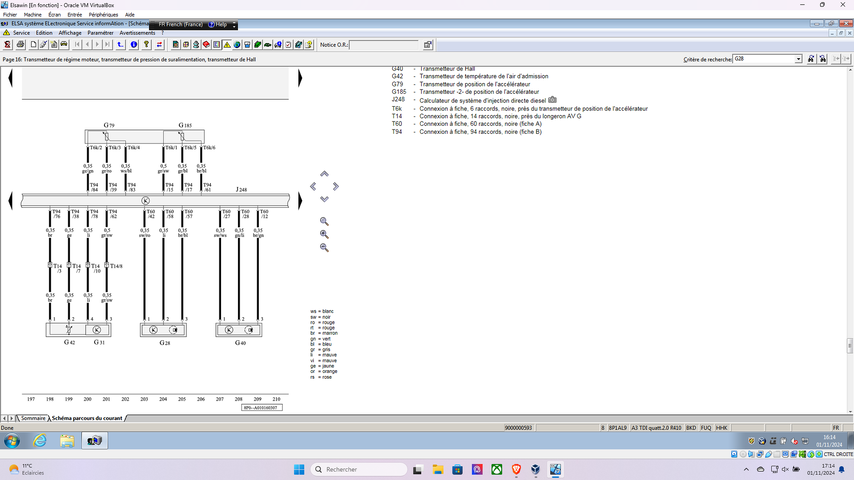Open the Critère de recherche dropdown

tap(798, 59)
